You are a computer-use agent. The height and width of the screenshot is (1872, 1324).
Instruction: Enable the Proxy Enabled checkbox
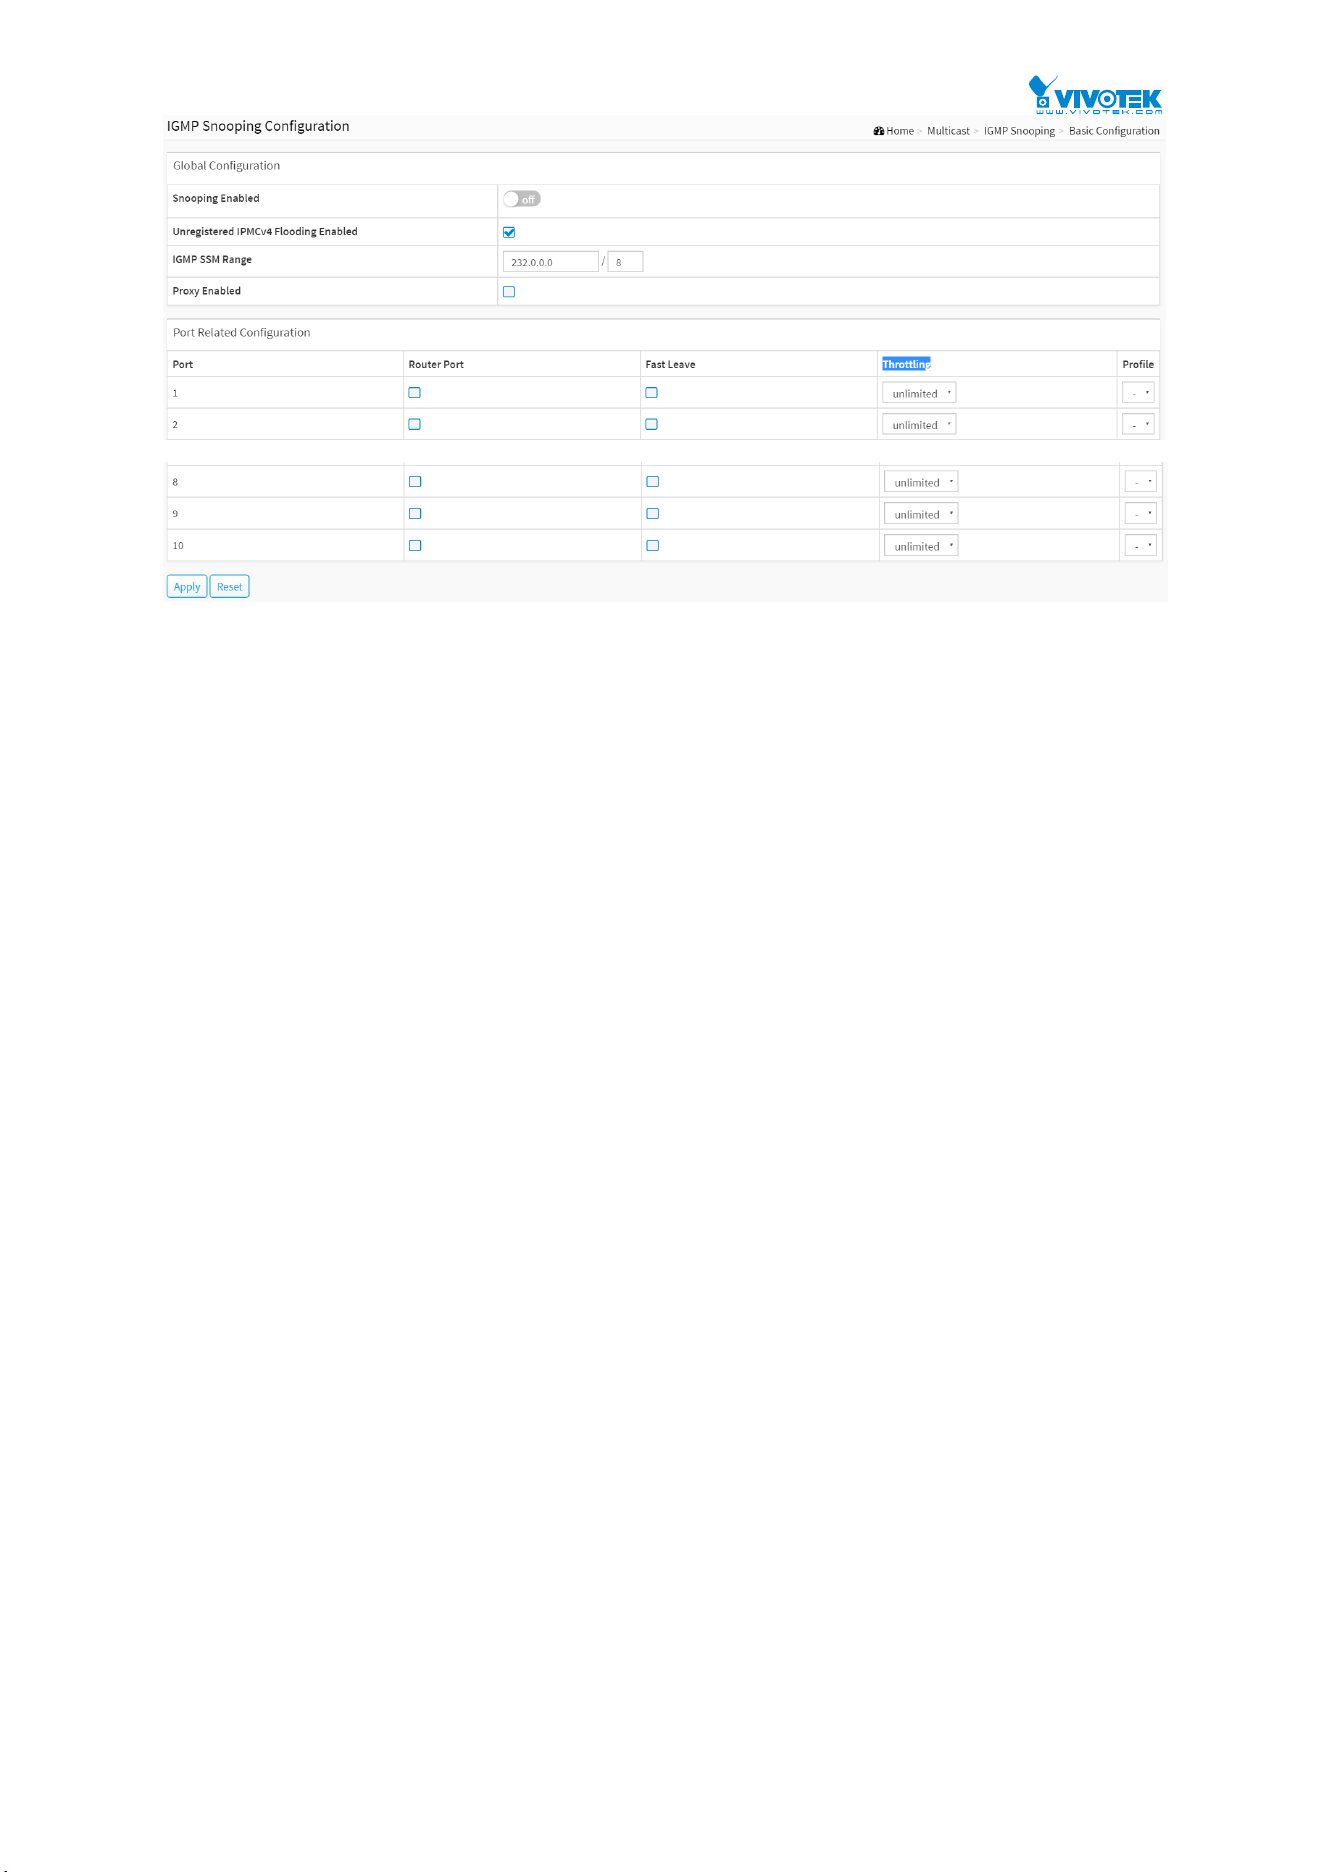pos(509,292)
